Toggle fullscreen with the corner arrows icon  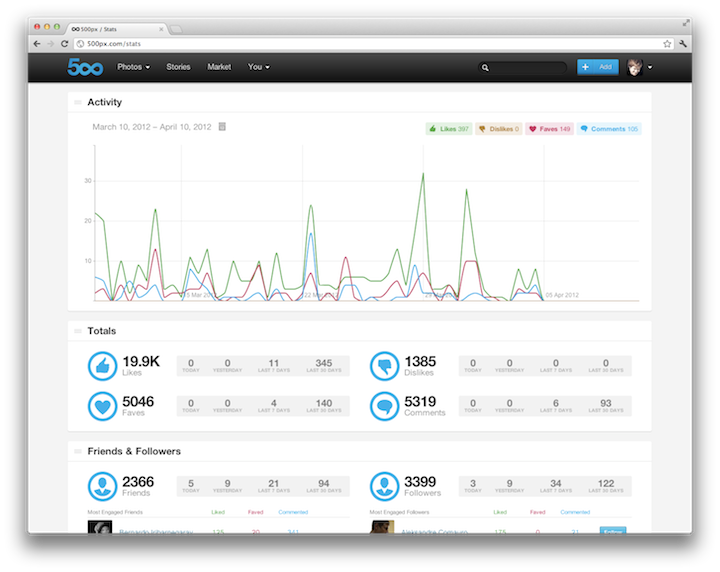click(x=686, y=22)
